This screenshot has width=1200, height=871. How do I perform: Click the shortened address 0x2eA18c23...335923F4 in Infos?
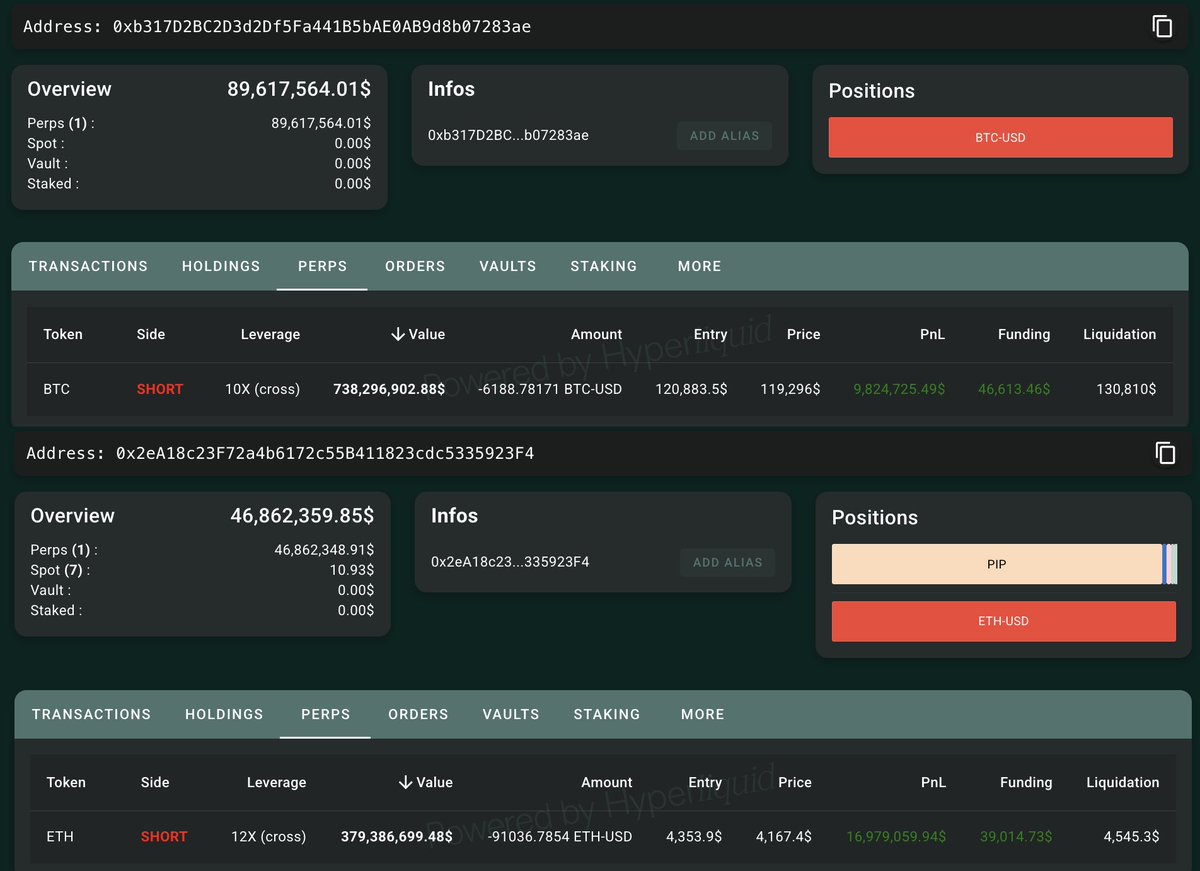pyautogui.click(x=510, y=562)
